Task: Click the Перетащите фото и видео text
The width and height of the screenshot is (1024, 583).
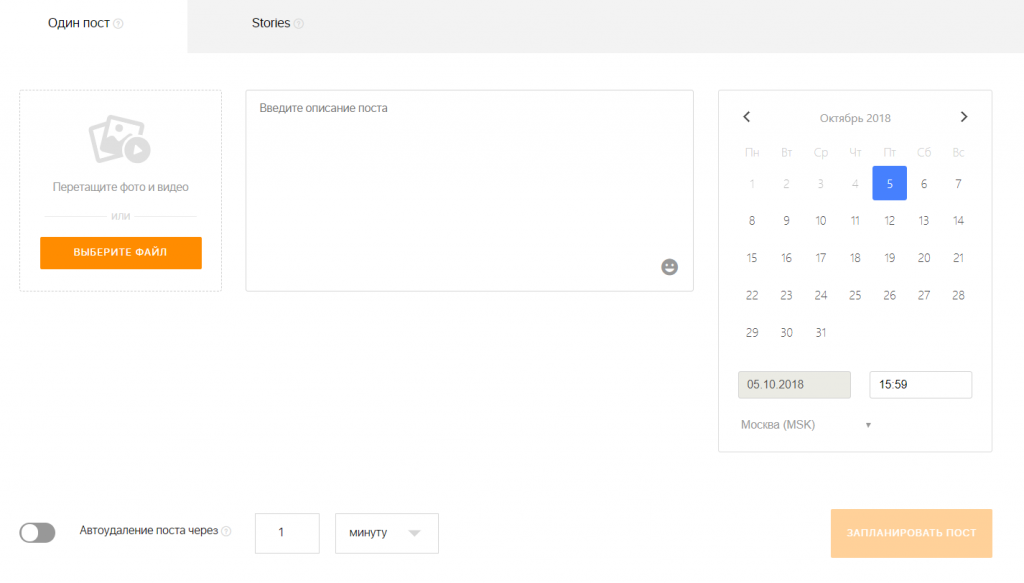Action: pos(121,187)
